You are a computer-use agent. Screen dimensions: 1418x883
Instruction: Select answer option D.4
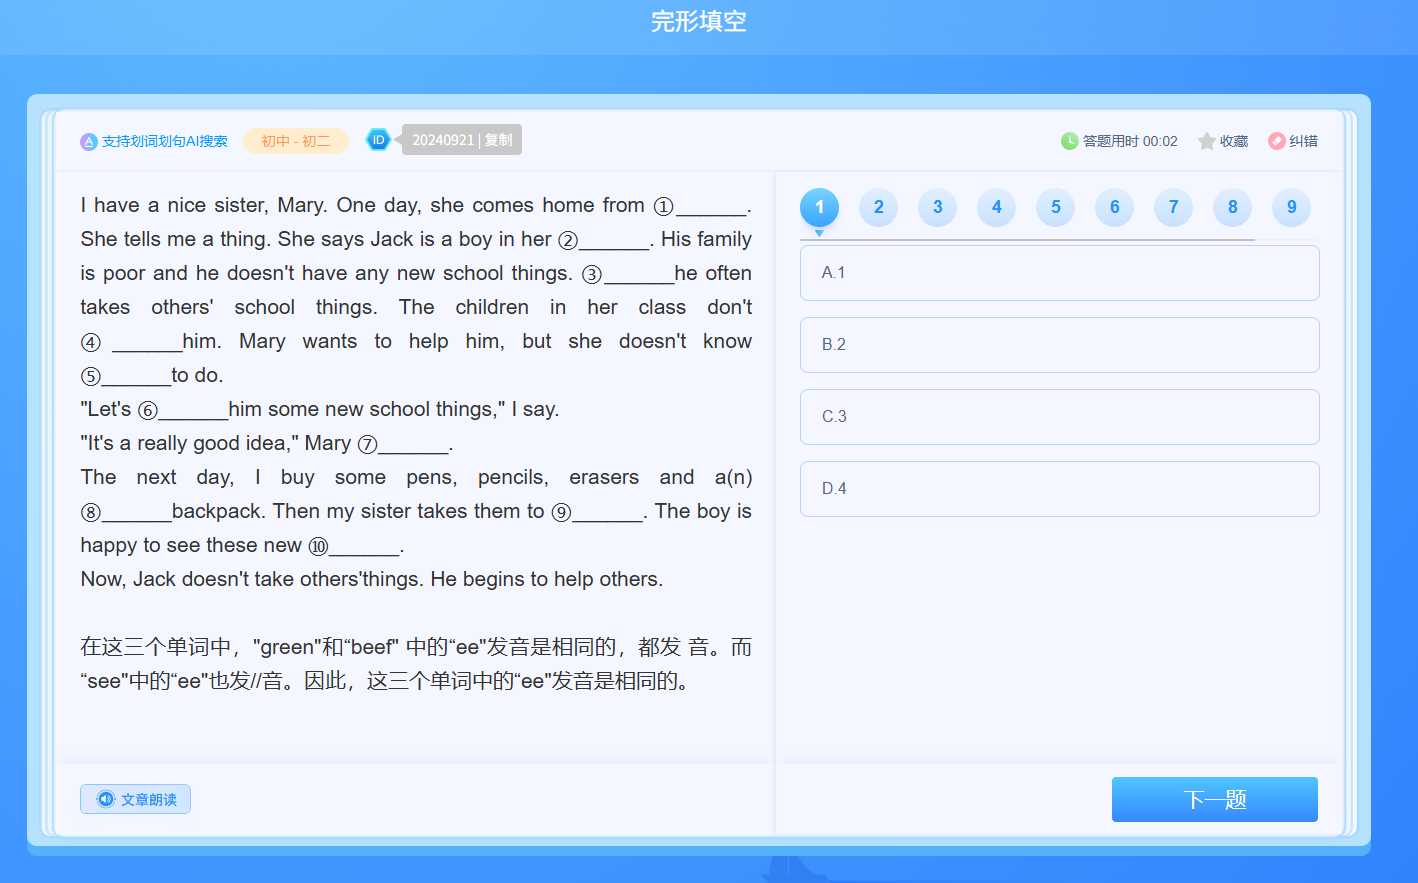click(x=1059, y=489)
